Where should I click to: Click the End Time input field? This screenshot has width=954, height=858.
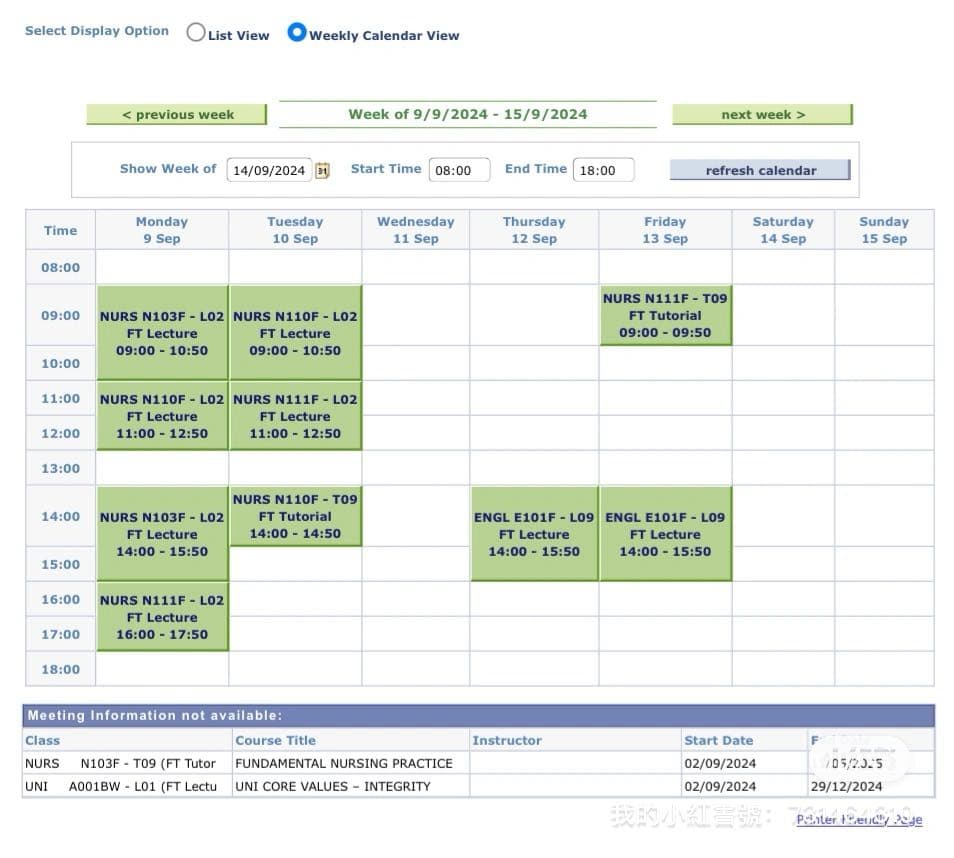point(603,170)
